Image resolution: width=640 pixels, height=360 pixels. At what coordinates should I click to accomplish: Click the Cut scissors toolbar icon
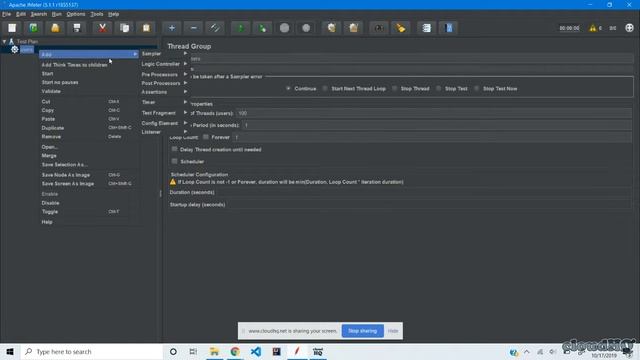102,28
